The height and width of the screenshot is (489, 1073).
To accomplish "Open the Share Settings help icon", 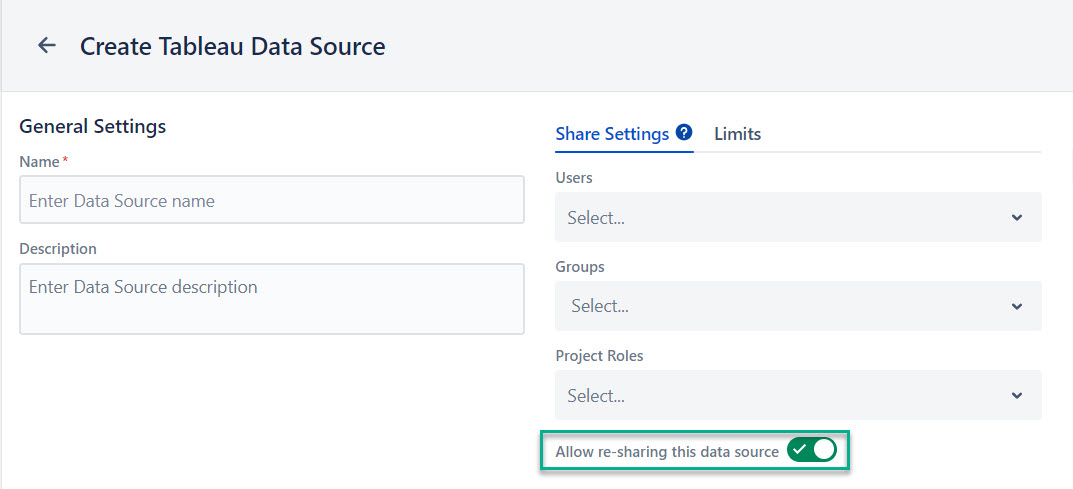I will (684, 132).
